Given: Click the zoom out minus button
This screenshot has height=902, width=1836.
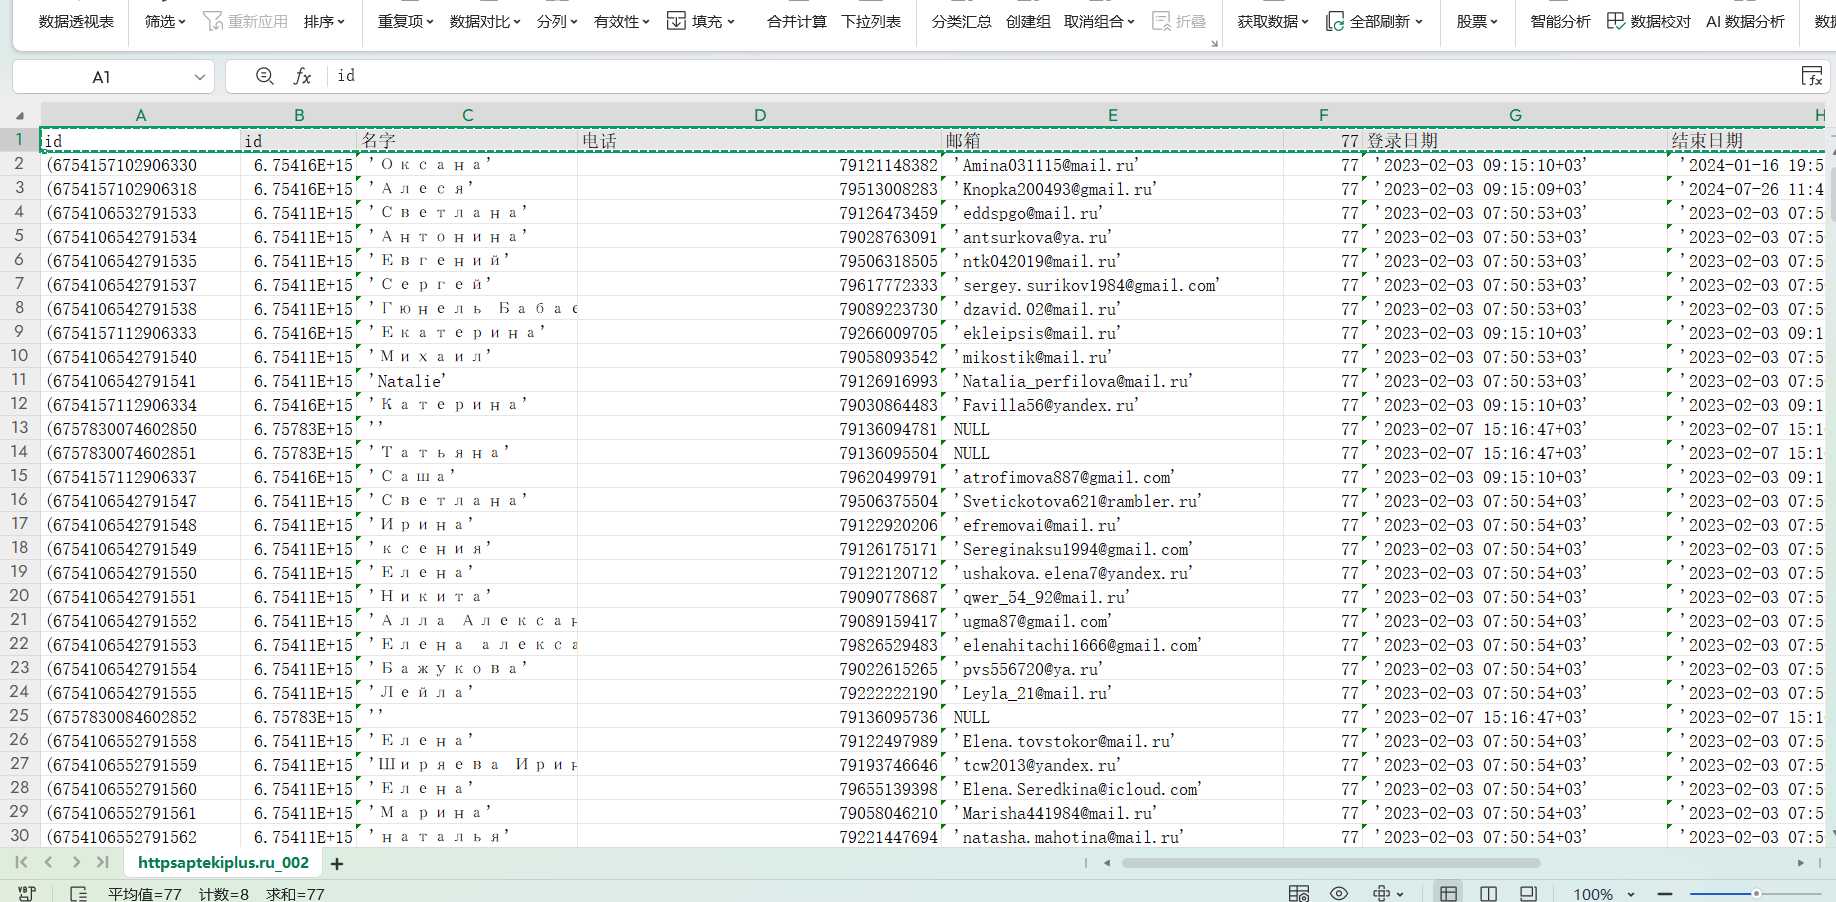Looking at the screenshot, I should pyautogui.click(x=1665, y=893).
